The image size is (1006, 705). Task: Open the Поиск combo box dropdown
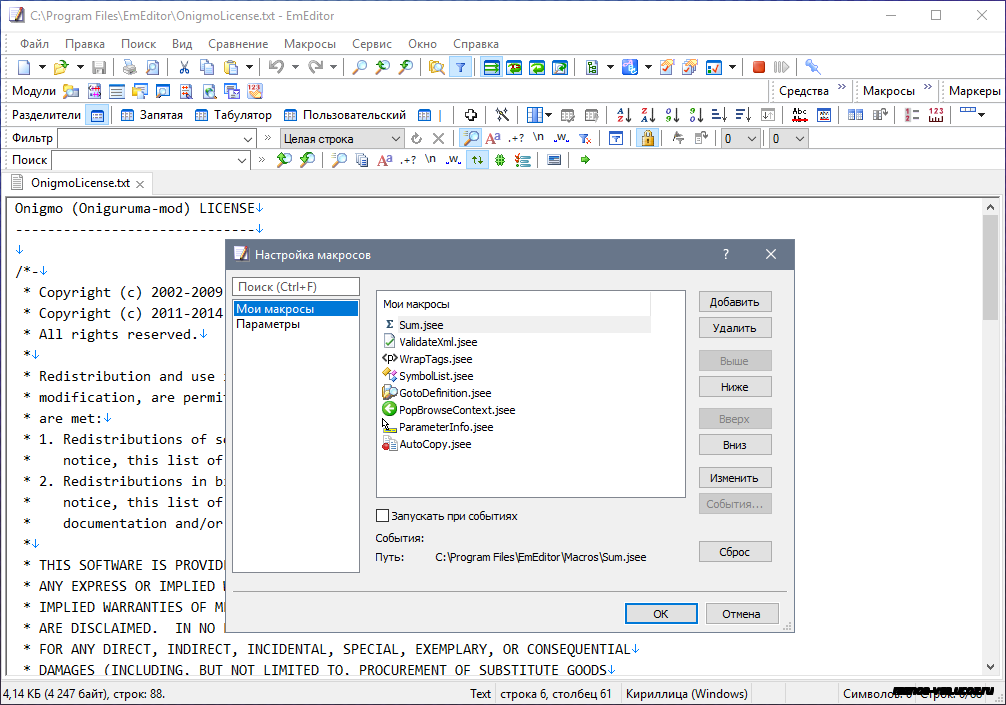(242, 160)
